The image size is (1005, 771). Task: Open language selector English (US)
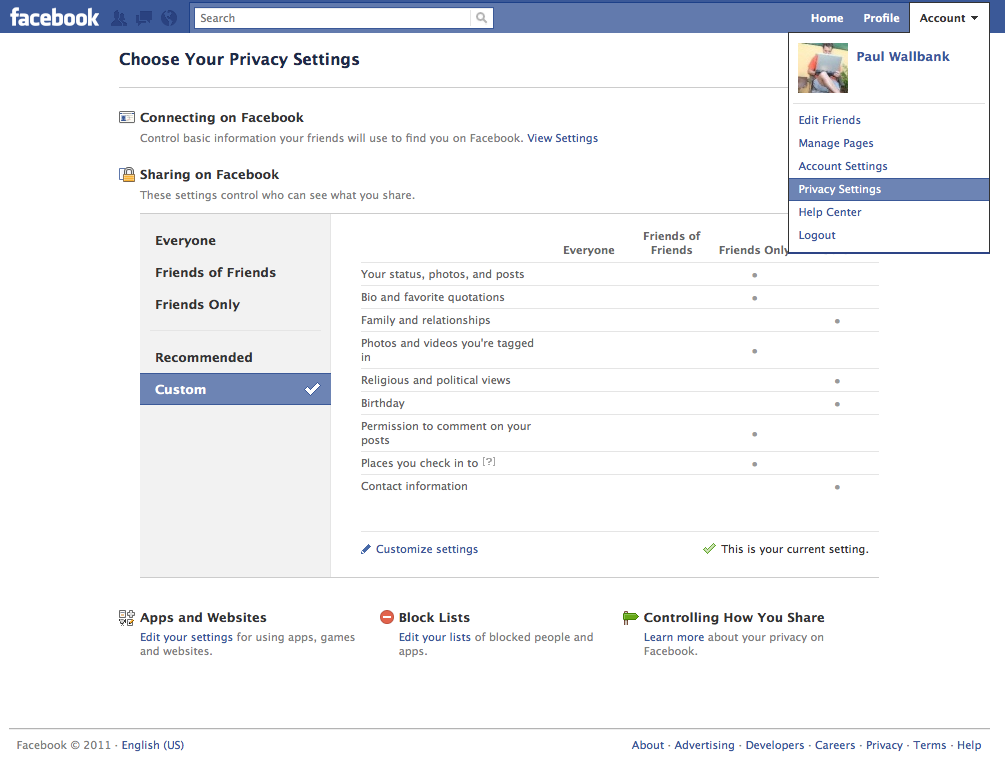point(153,745)
